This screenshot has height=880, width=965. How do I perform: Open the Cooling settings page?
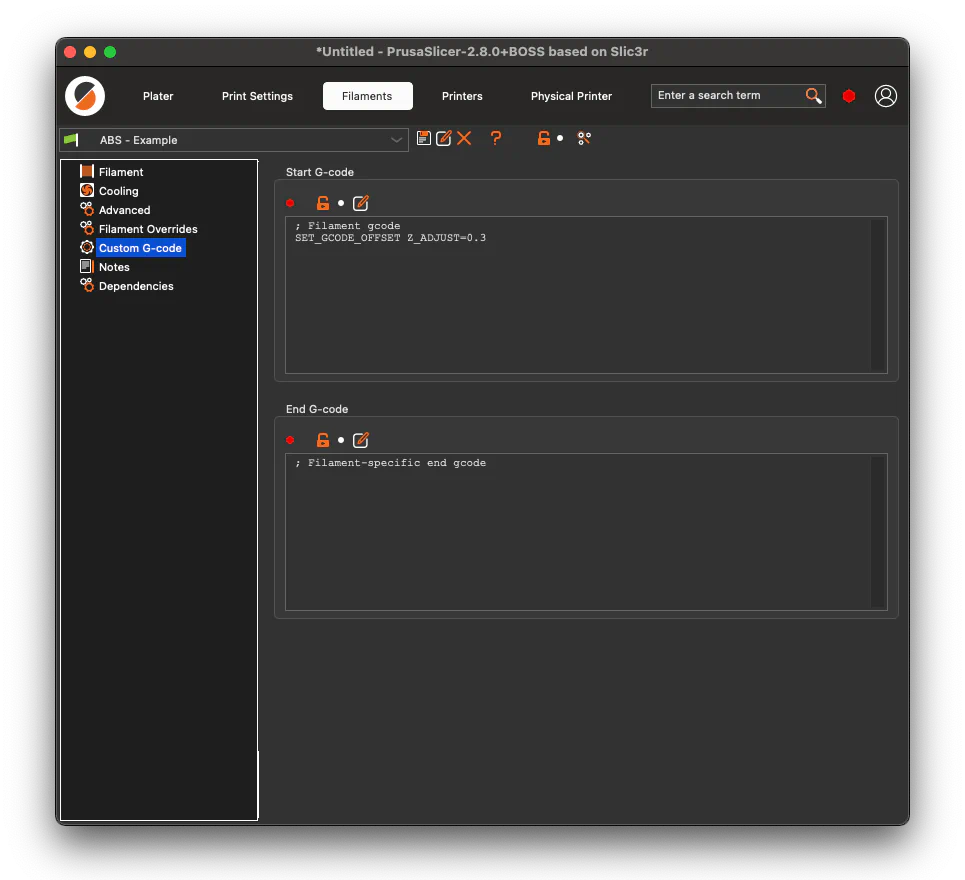118,191
